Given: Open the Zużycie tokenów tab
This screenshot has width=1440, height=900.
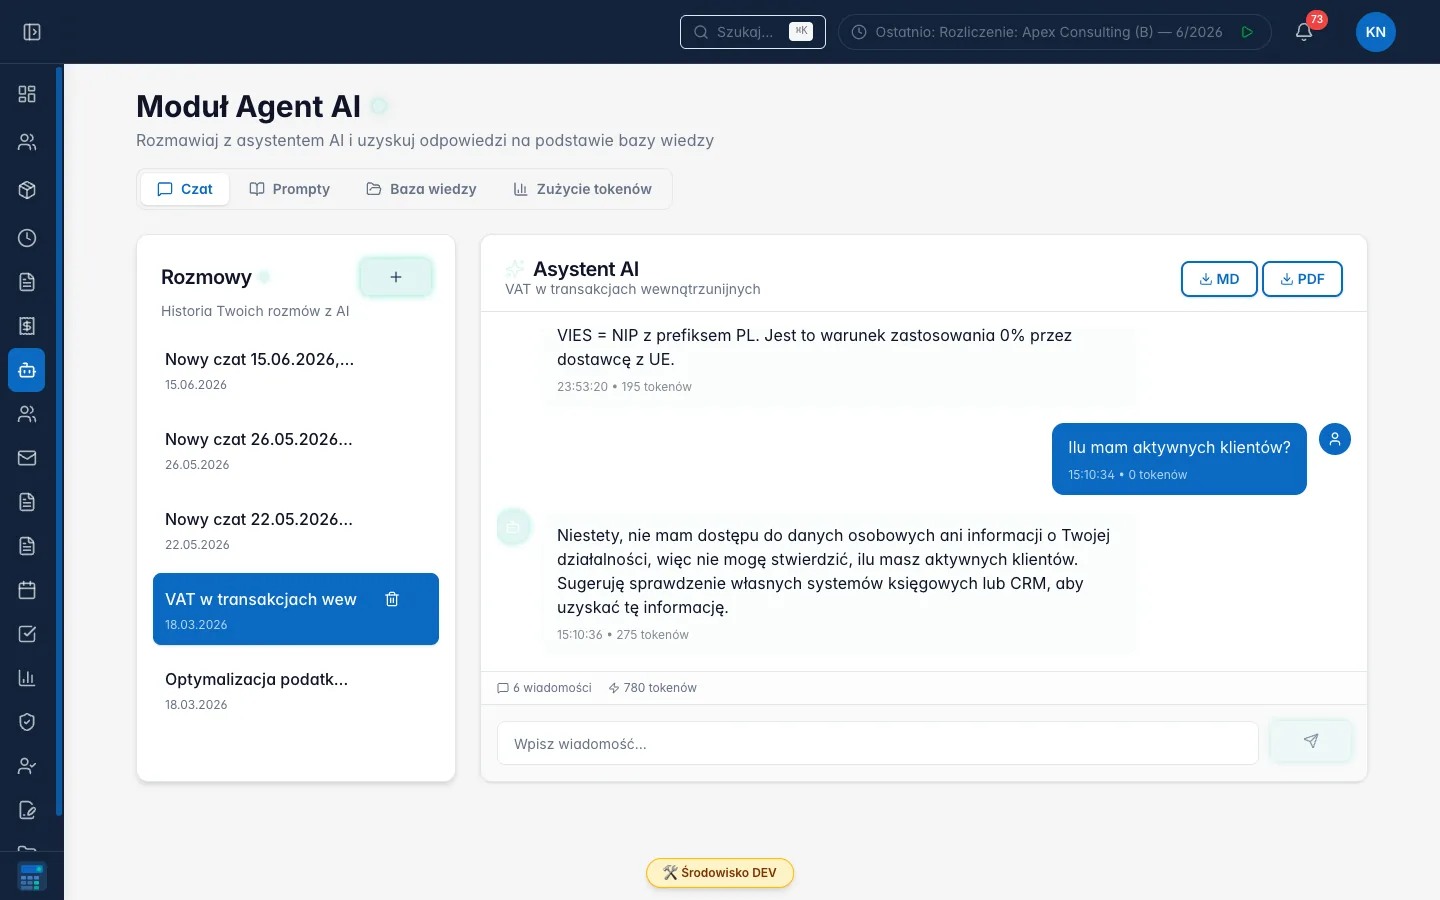Looking at the screenshot, I should (x=582, y=189).
